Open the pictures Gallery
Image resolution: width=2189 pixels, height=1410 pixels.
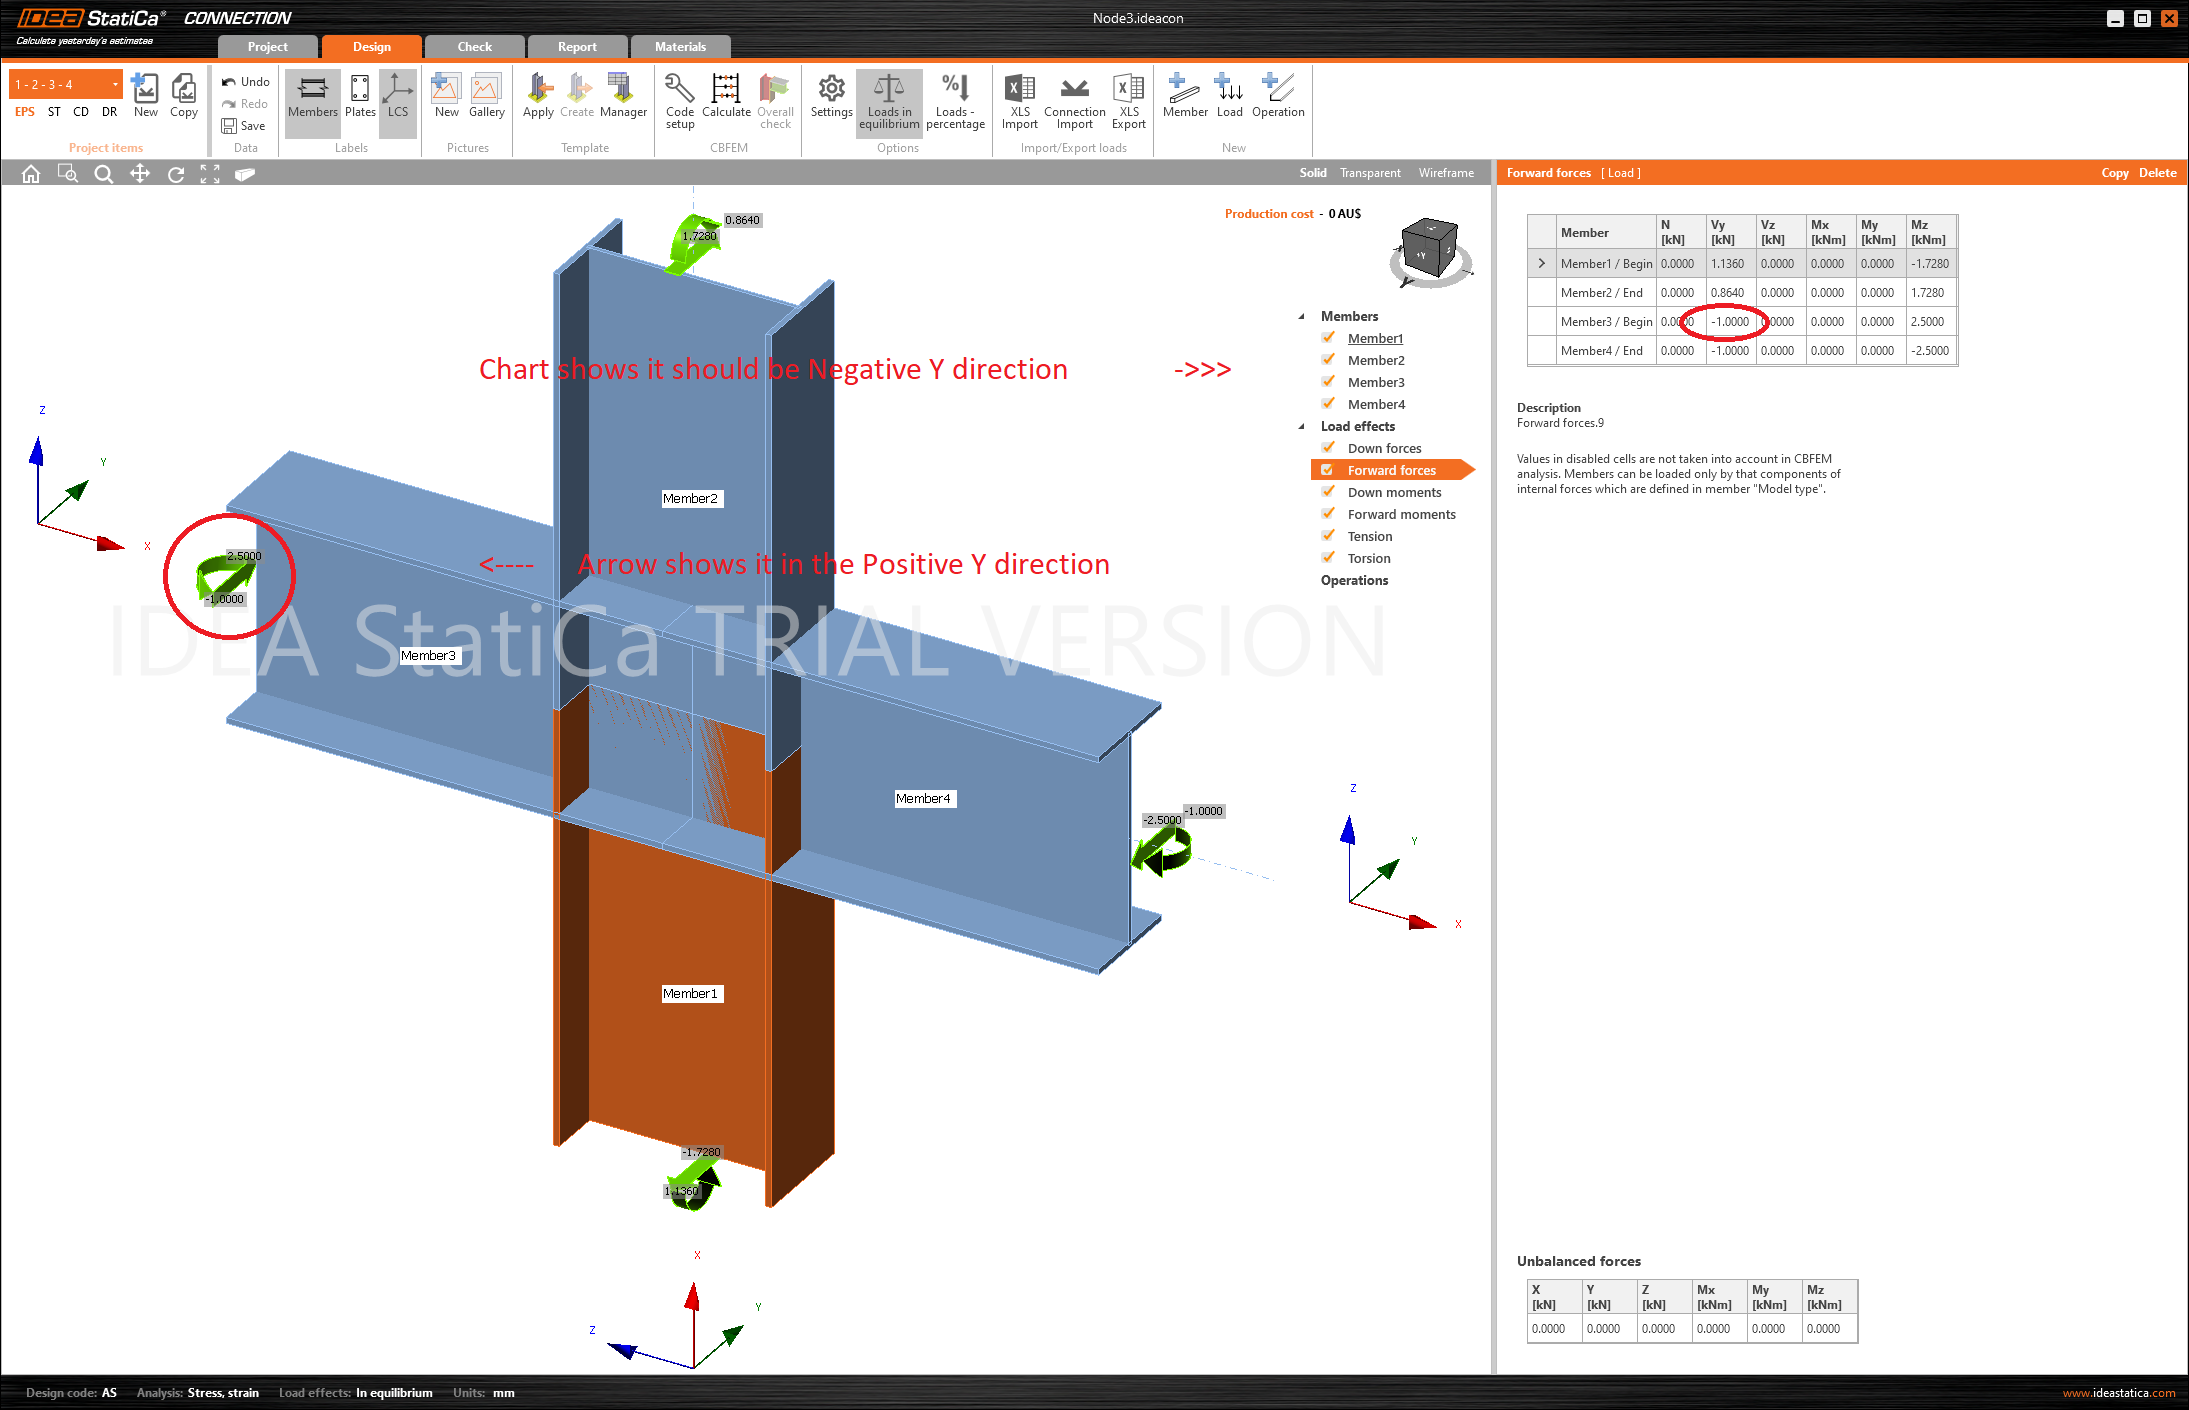[487, 95]
